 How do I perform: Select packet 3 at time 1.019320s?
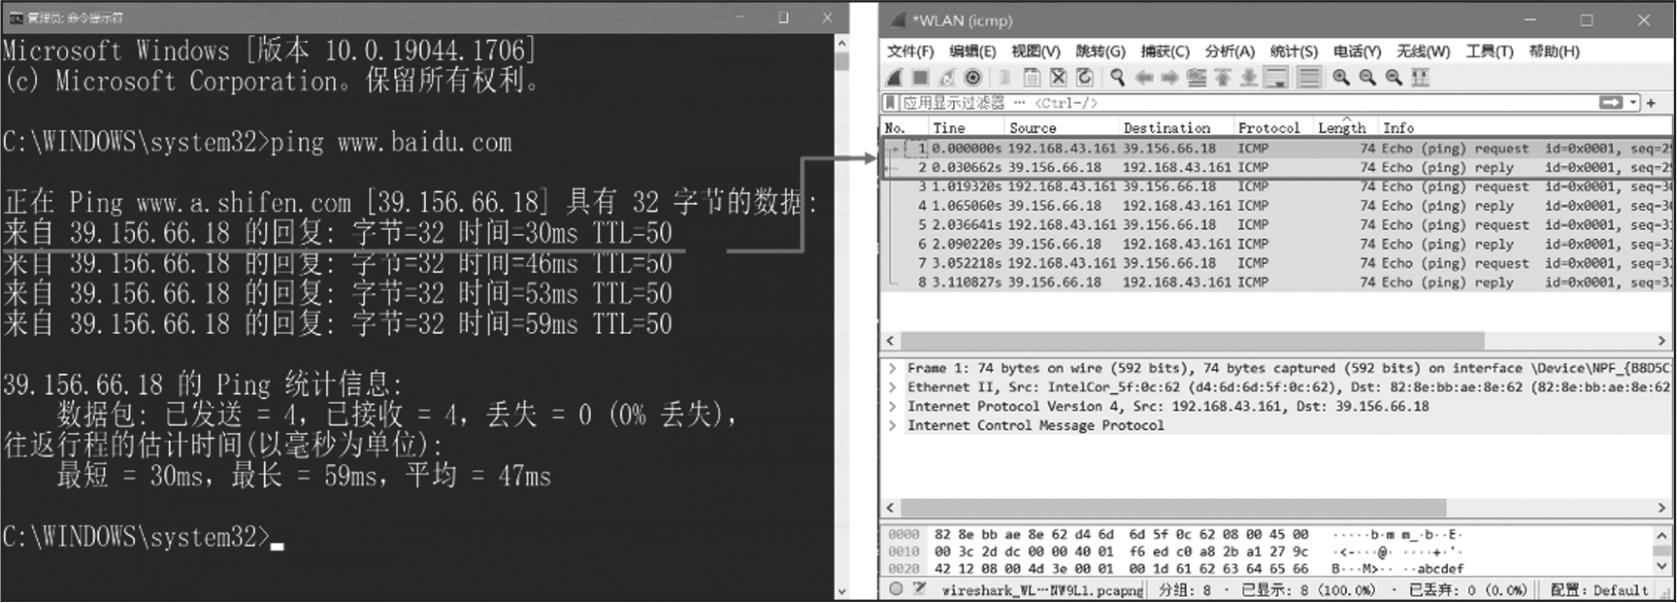coord(1276,186)
